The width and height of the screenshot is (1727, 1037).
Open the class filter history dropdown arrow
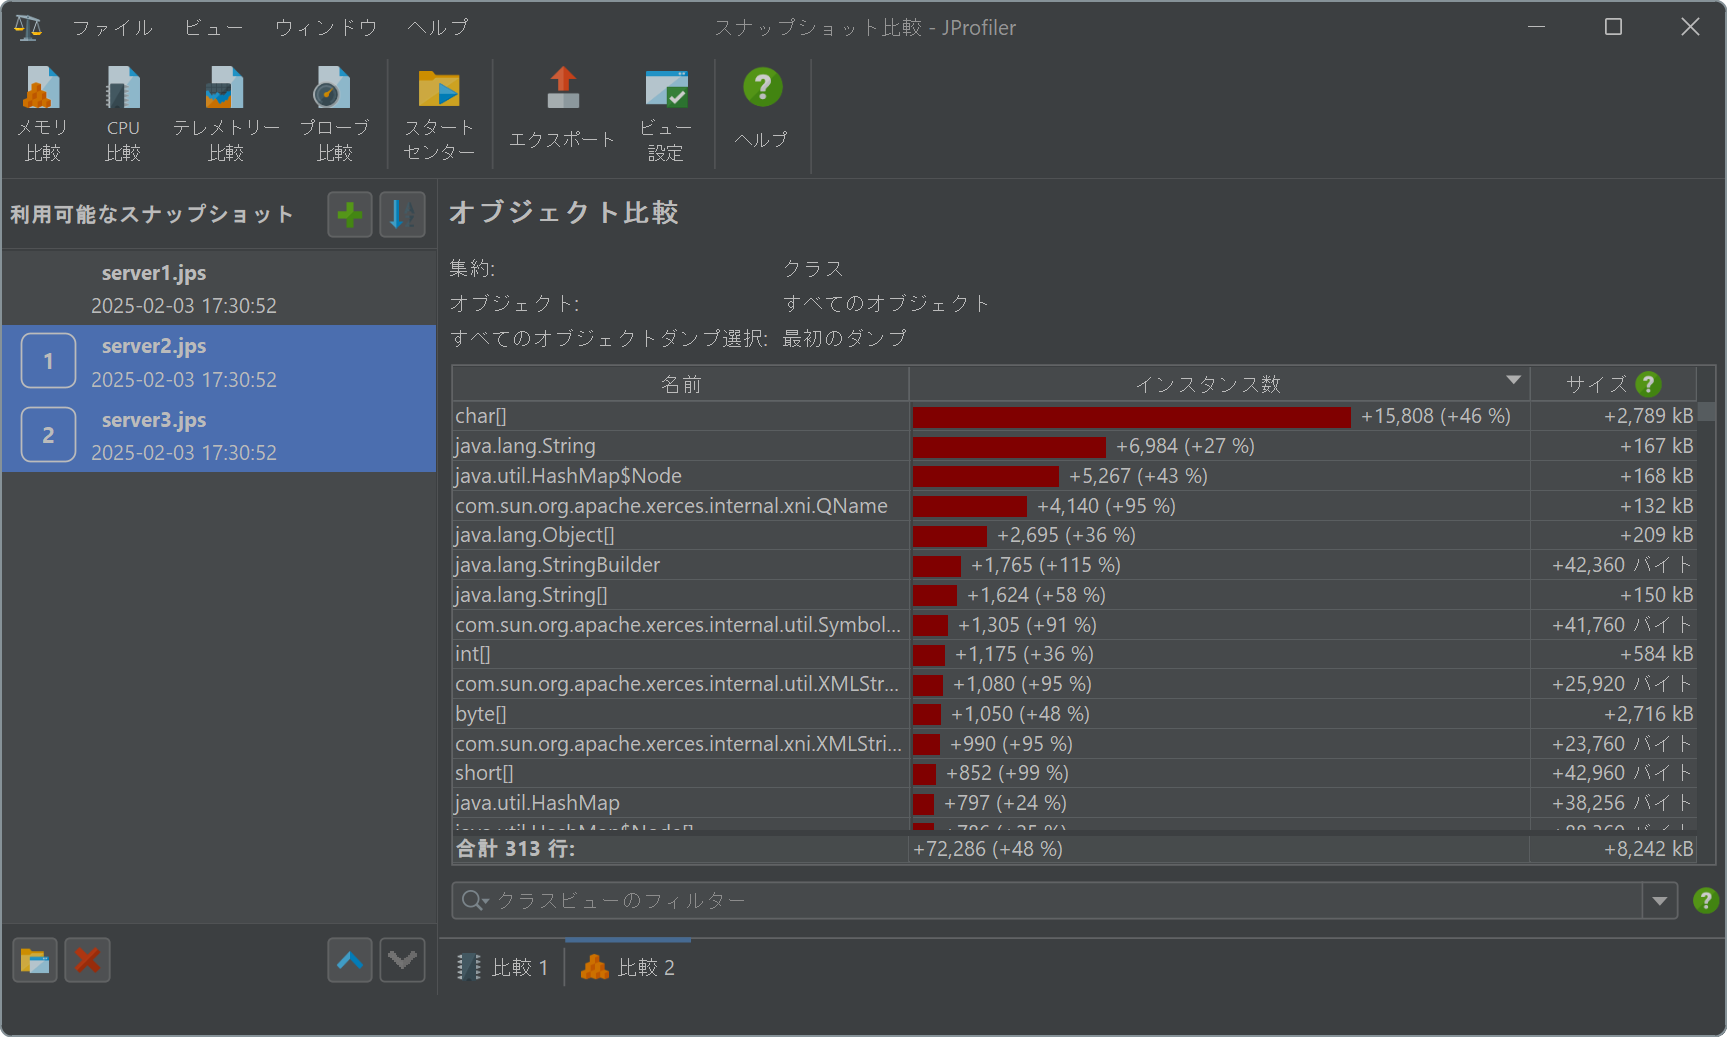coord(1660,901)
